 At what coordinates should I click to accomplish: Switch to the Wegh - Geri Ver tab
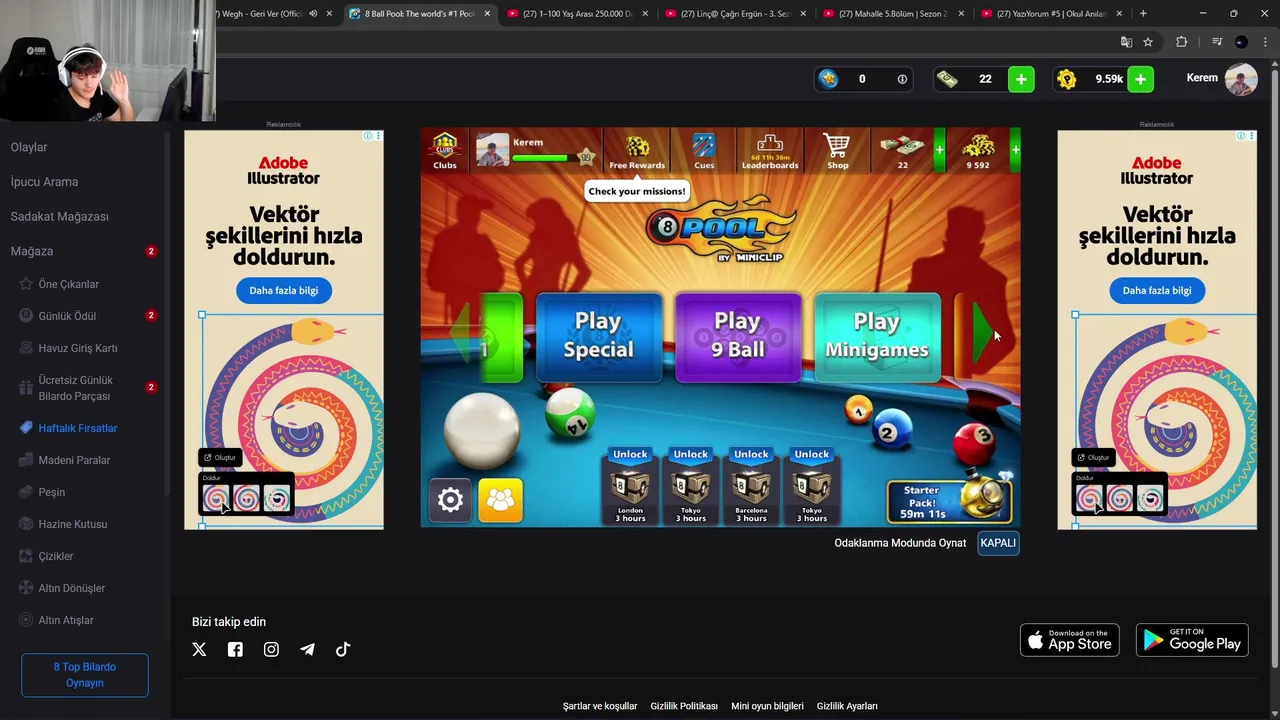pos(260,14)
